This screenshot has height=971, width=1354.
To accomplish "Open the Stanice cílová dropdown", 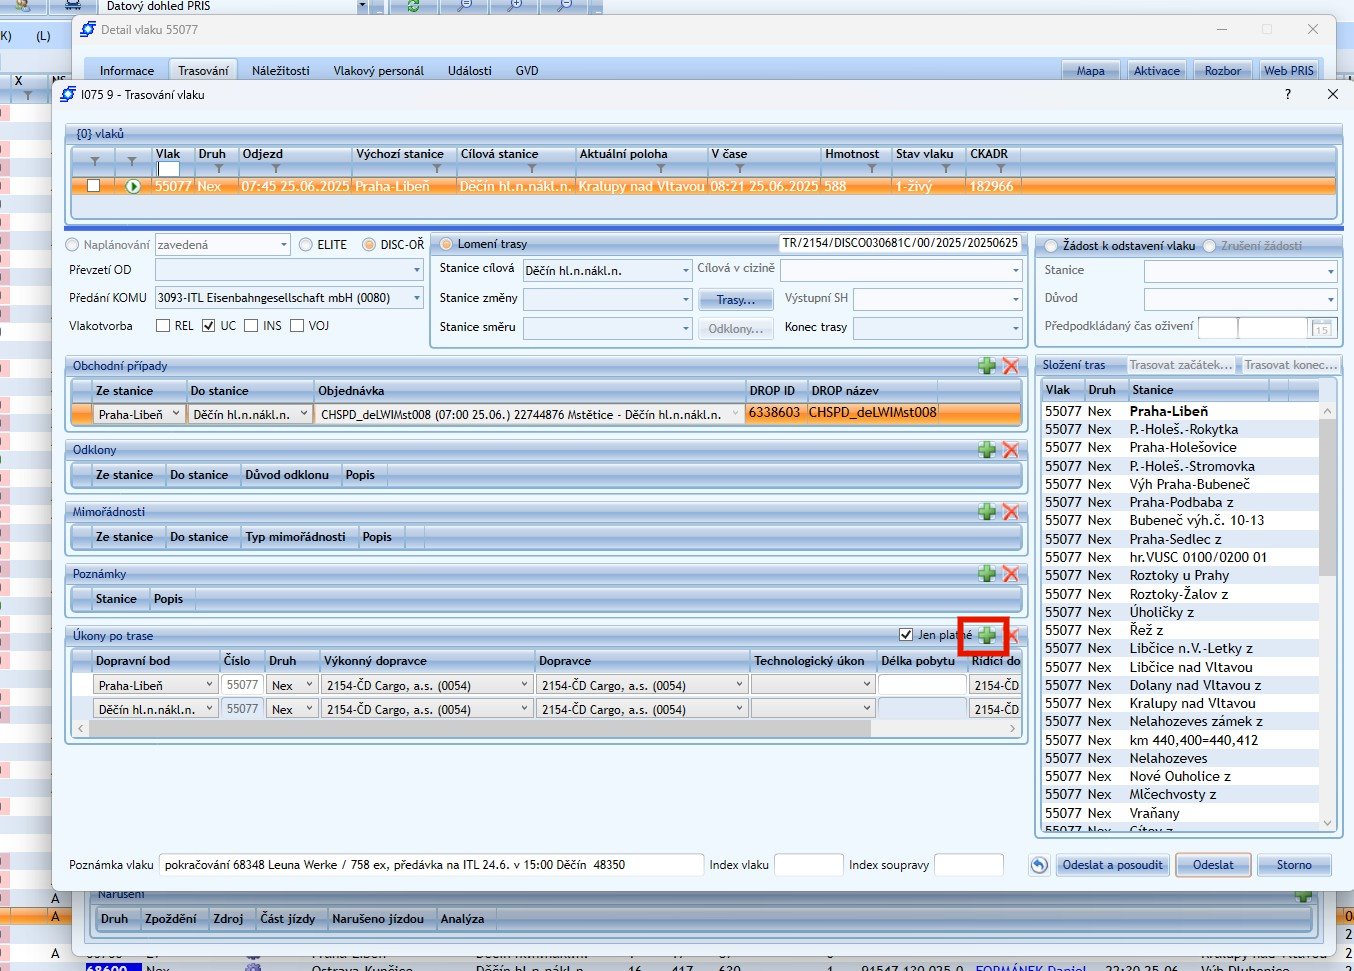I will 686,271.
